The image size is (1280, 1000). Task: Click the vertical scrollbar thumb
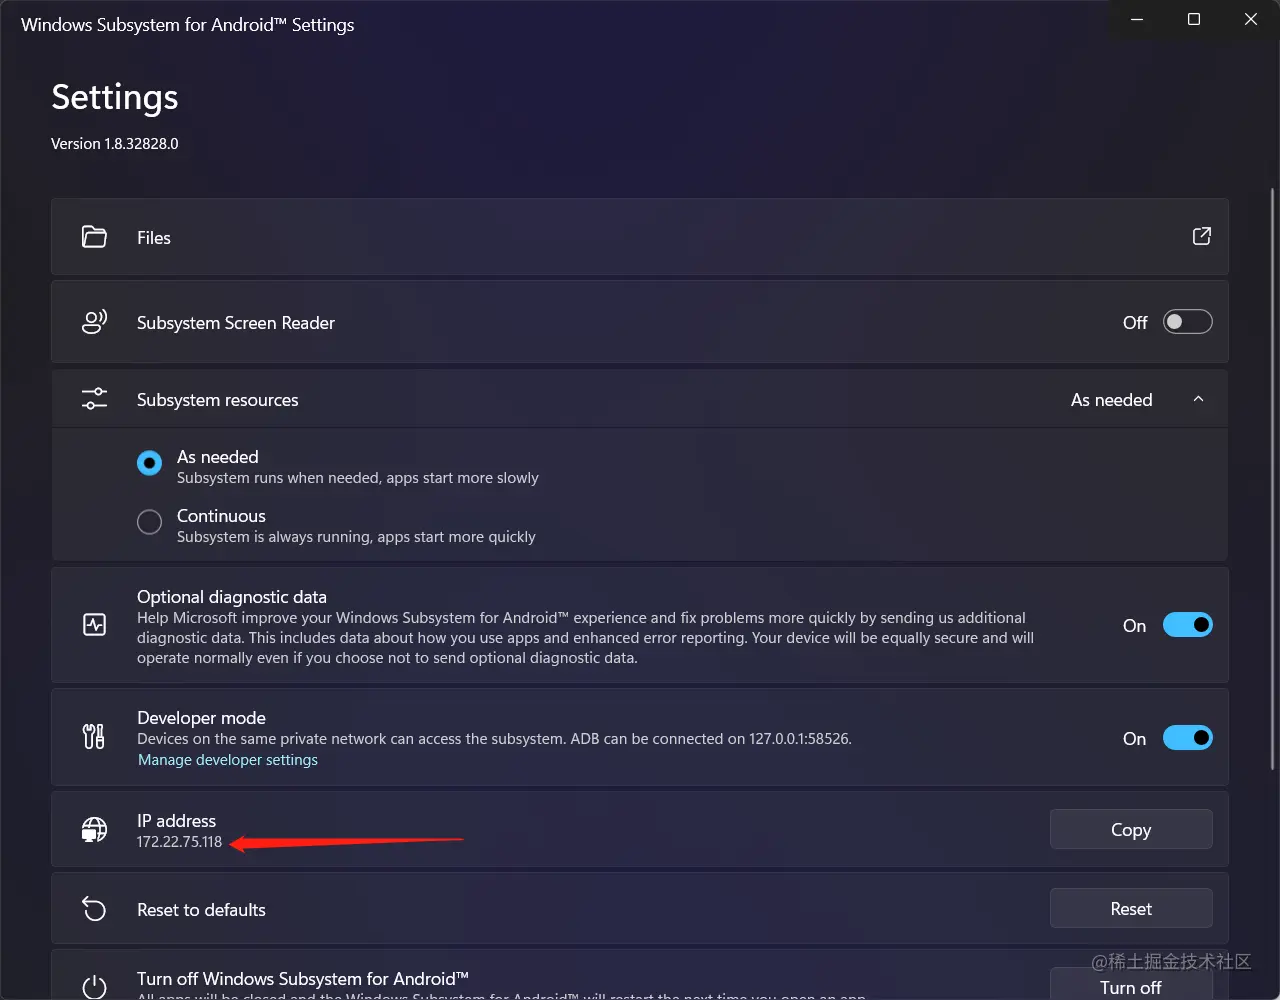1273,479
